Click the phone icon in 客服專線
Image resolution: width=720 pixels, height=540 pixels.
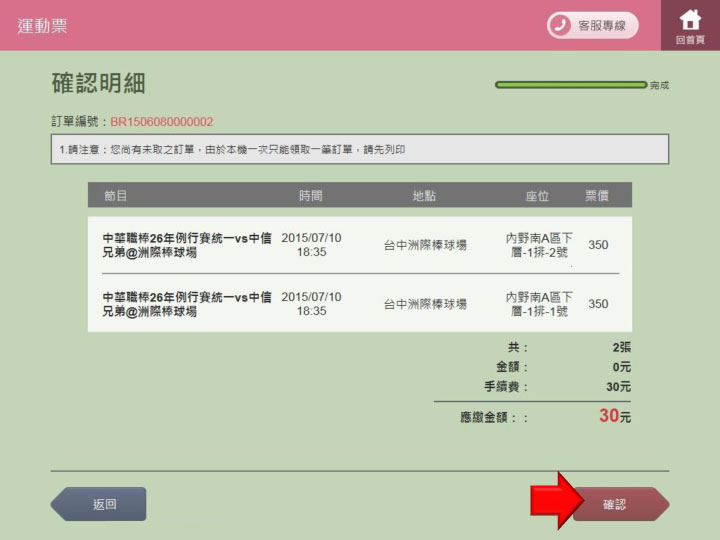tap(560, 25)
